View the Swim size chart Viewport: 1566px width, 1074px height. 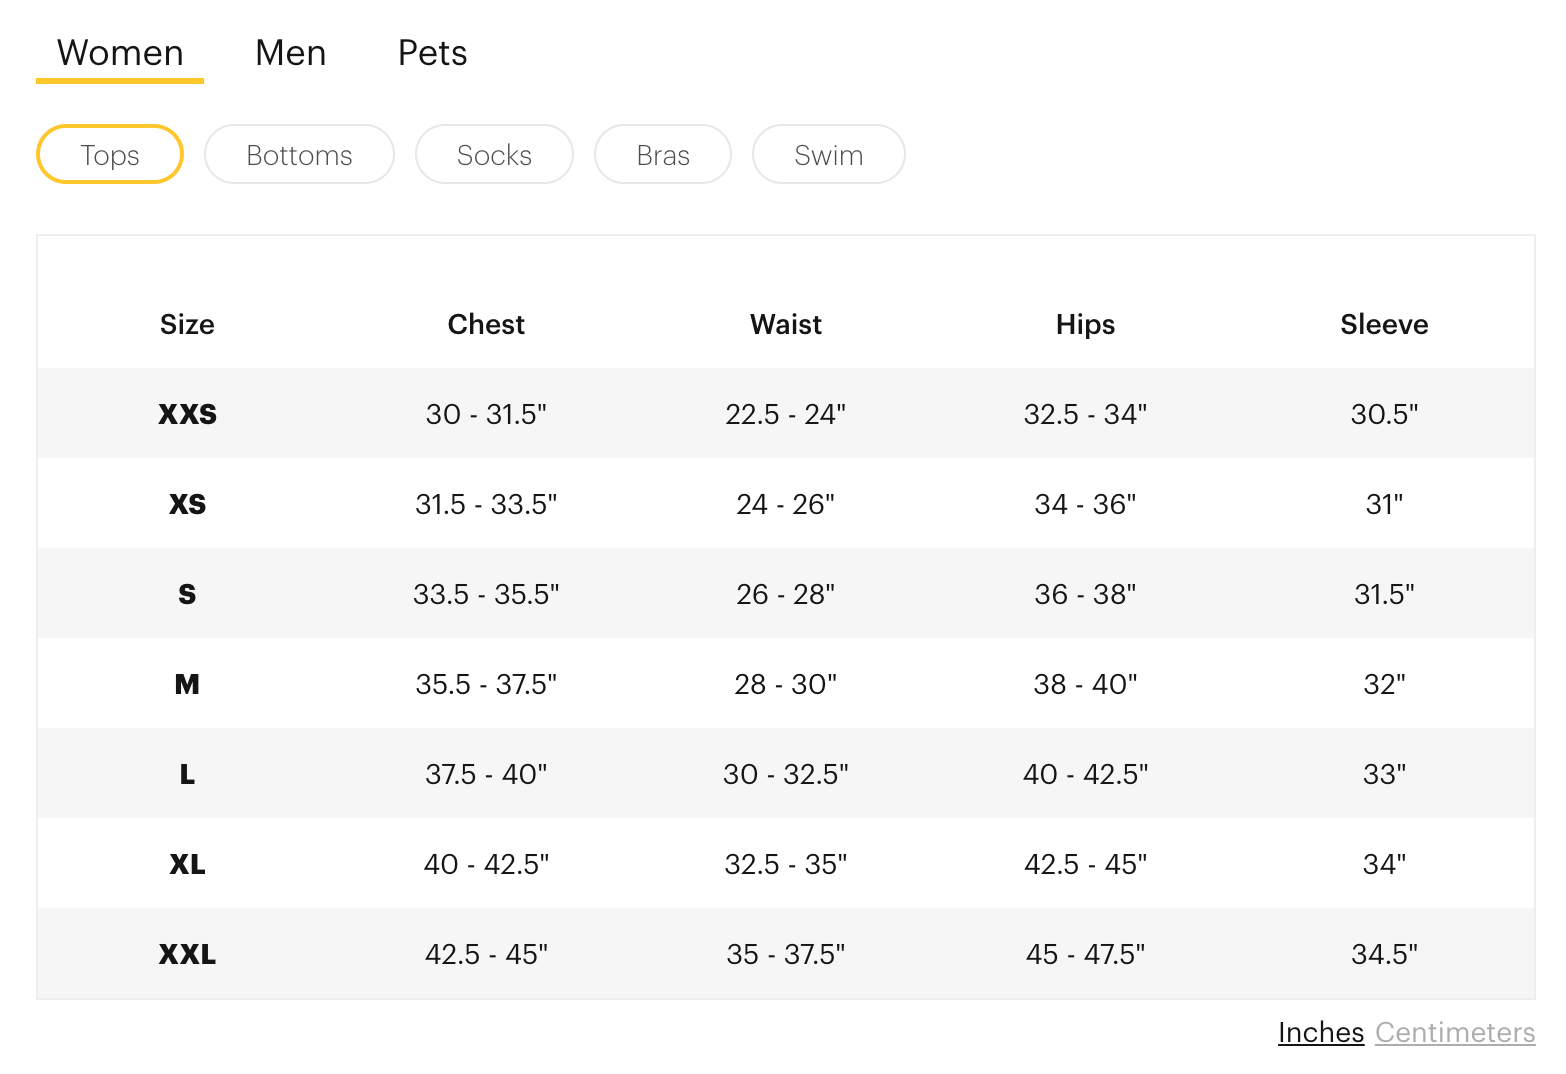click(x=828, y=155)
